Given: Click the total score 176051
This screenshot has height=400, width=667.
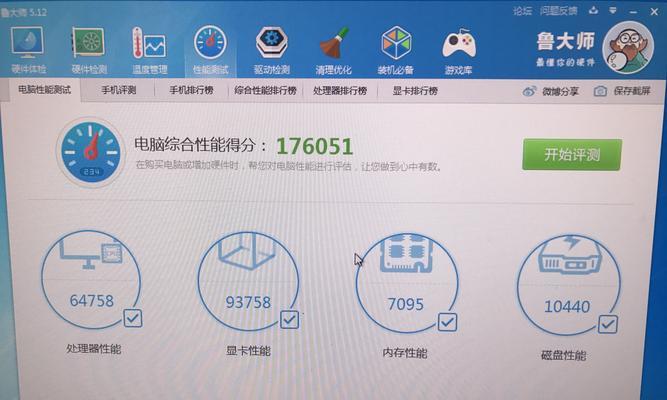Looking at the screenshot, I should pyautogui.click(x=314, y=146).
